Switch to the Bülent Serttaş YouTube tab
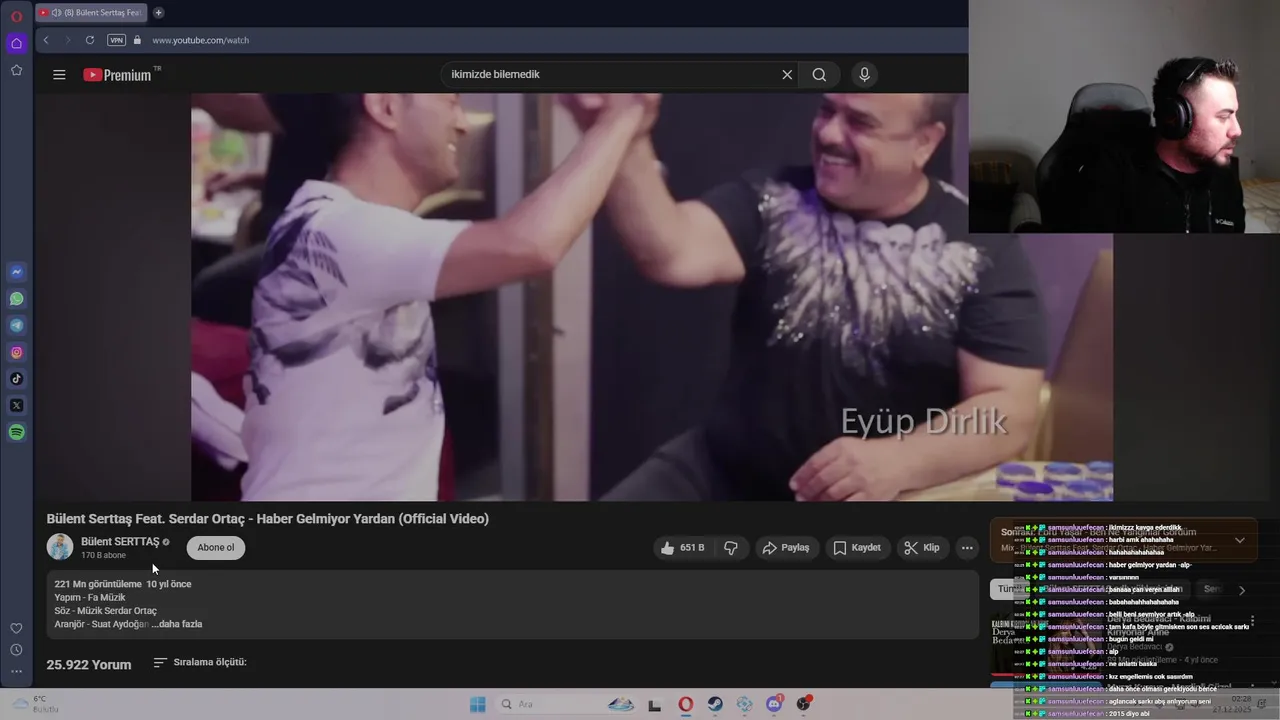1280x720 pixels. point(91,13)
